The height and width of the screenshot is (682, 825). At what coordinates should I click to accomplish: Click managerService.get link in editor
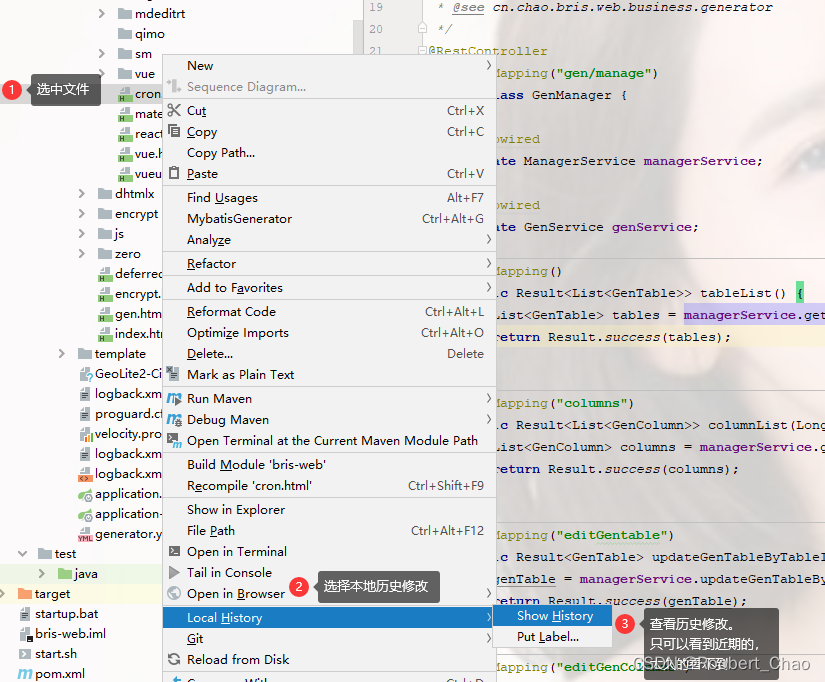point(754,315)
